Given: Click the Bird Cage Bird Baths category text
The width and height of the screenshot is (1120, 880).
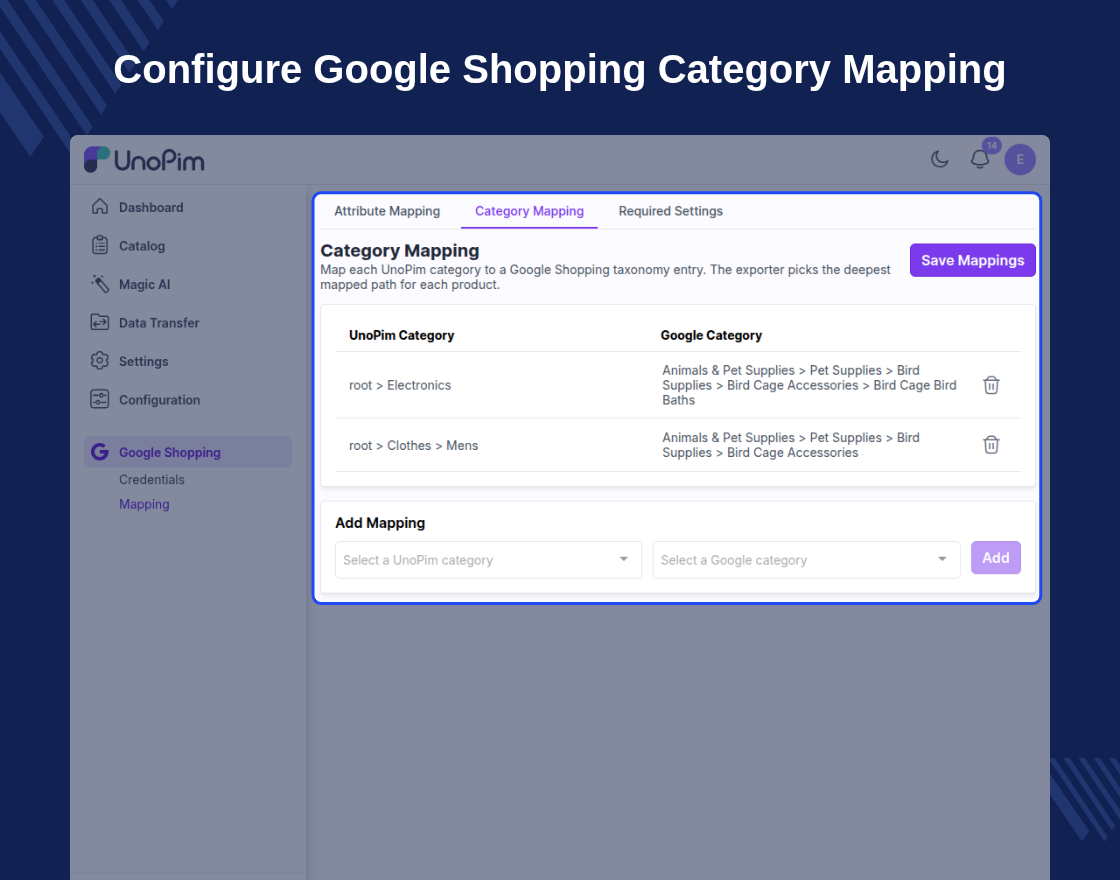Looking at the screenshot, I should point(809,385).
